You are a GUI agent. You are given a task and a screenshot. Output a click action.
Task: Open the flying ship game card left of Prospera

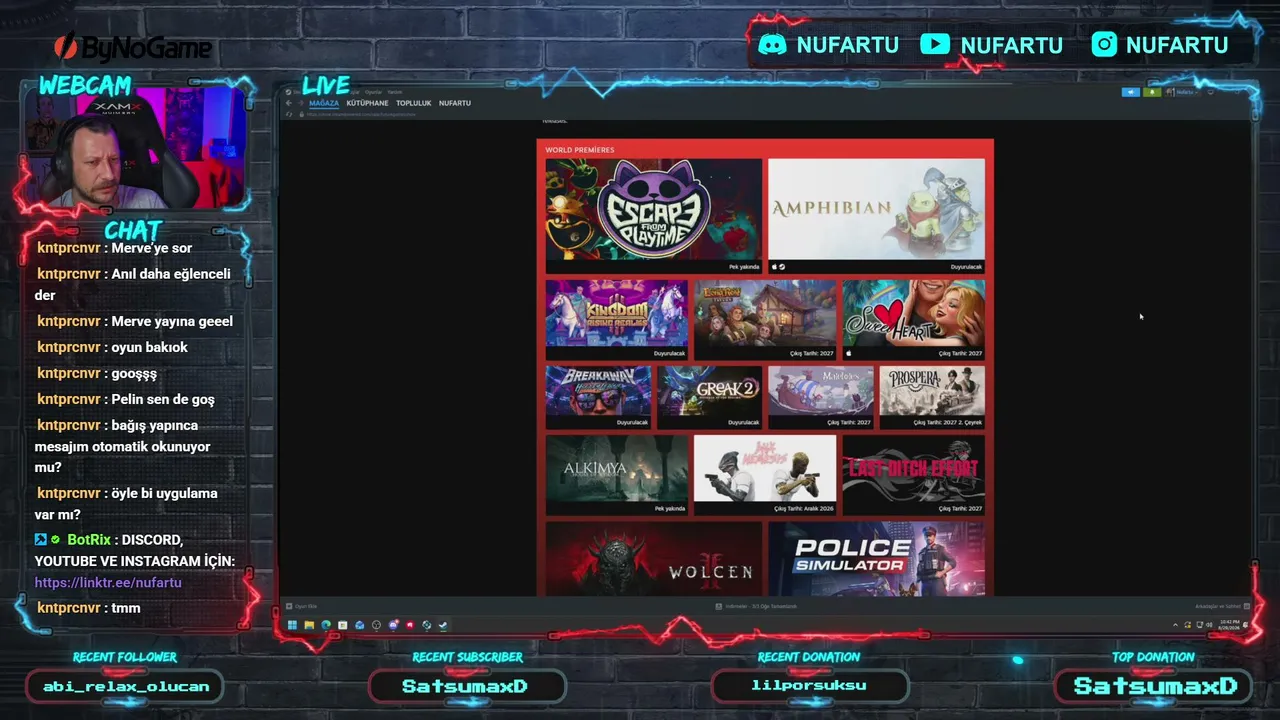pyautogui.click(x=820, y=397)
